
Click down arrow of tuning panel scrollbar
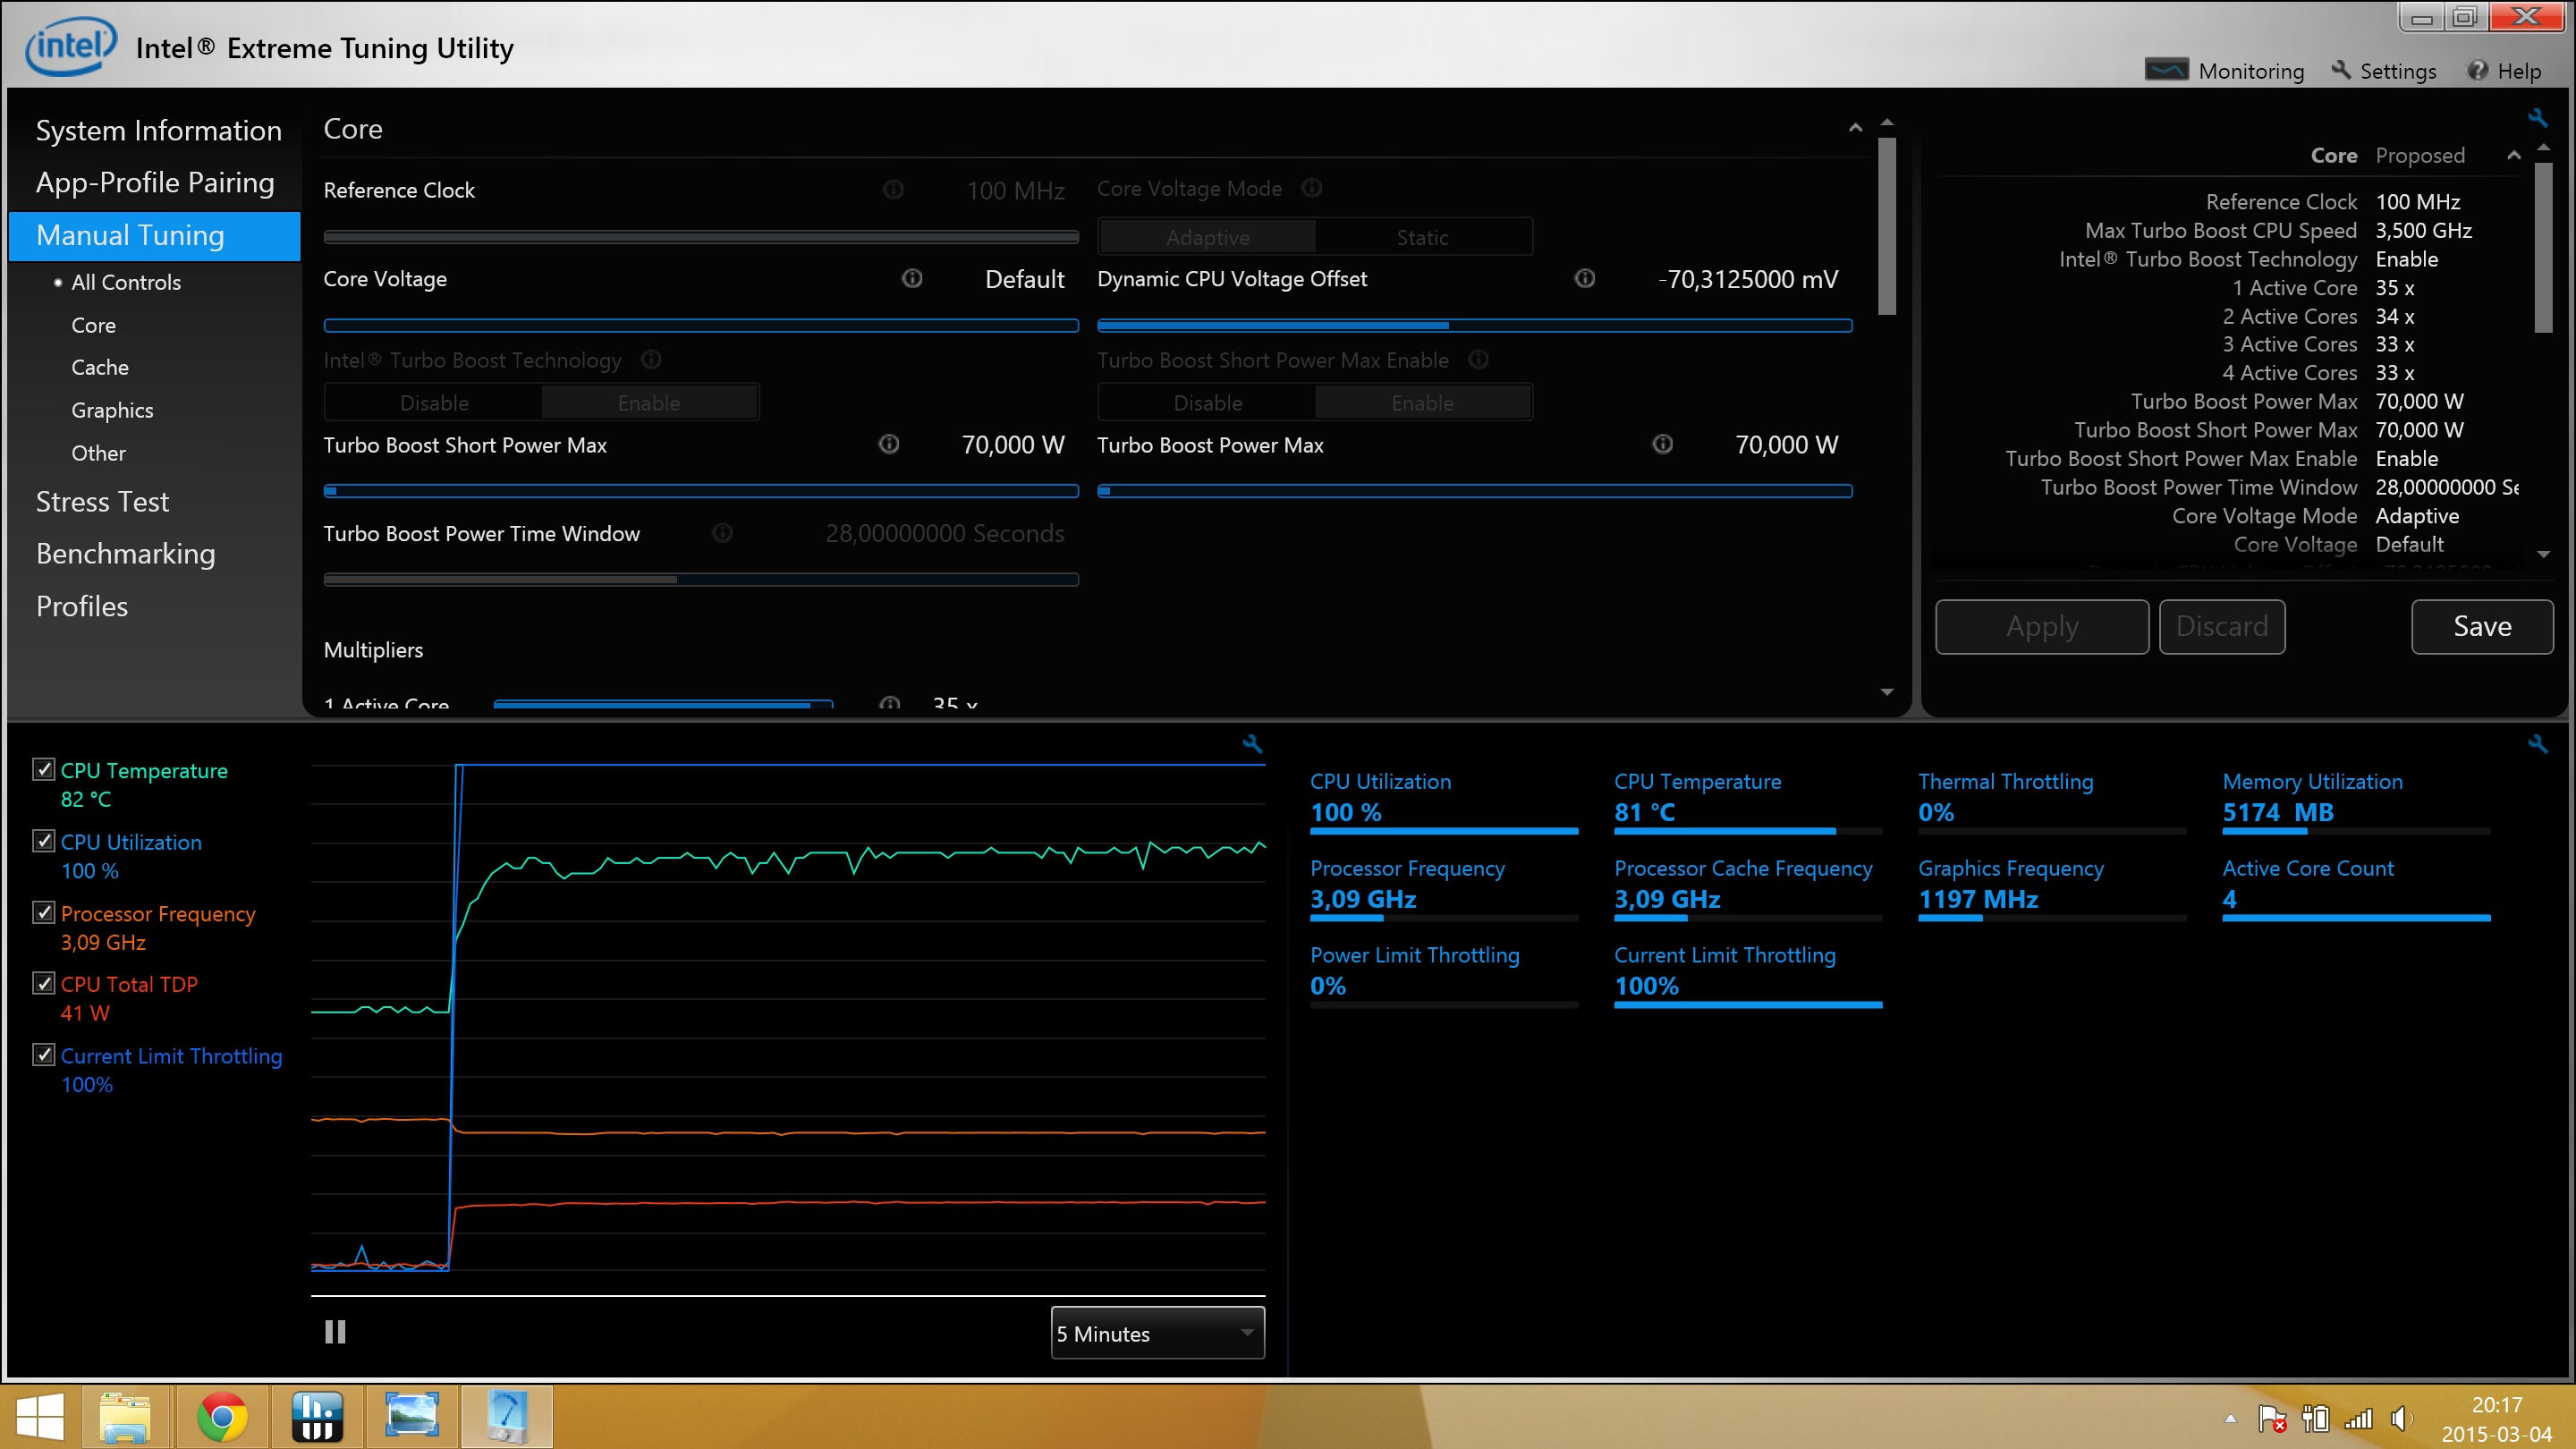(1887, 692)
